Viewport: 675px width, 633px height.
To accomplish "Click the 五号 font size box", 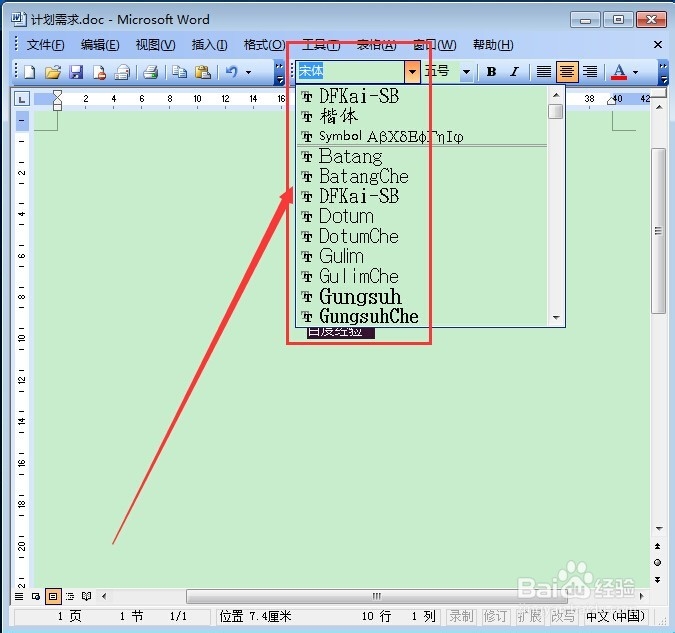I will point(440,71).
